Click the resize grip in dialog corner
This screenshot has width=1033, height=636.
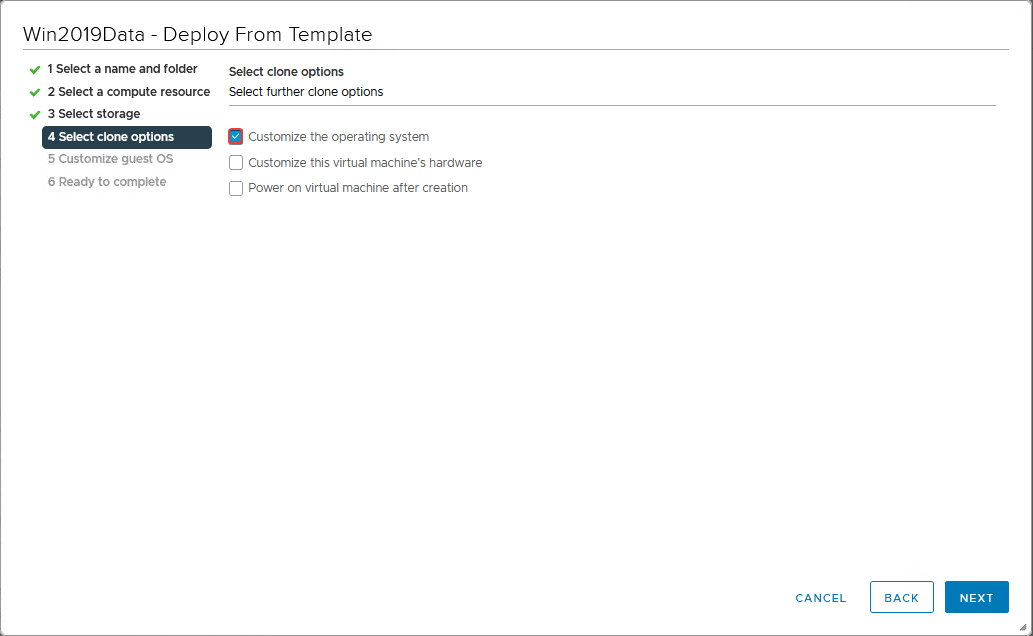coord(1022,626)
